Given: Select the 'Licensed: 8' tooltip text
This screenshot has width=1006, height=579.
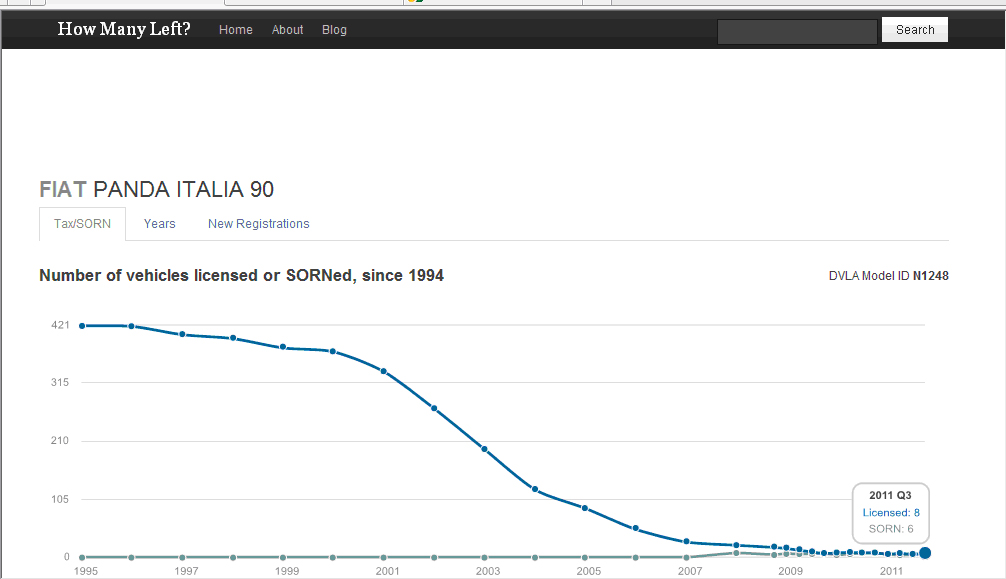Looking at the screenshot, I should pos(891,512).
